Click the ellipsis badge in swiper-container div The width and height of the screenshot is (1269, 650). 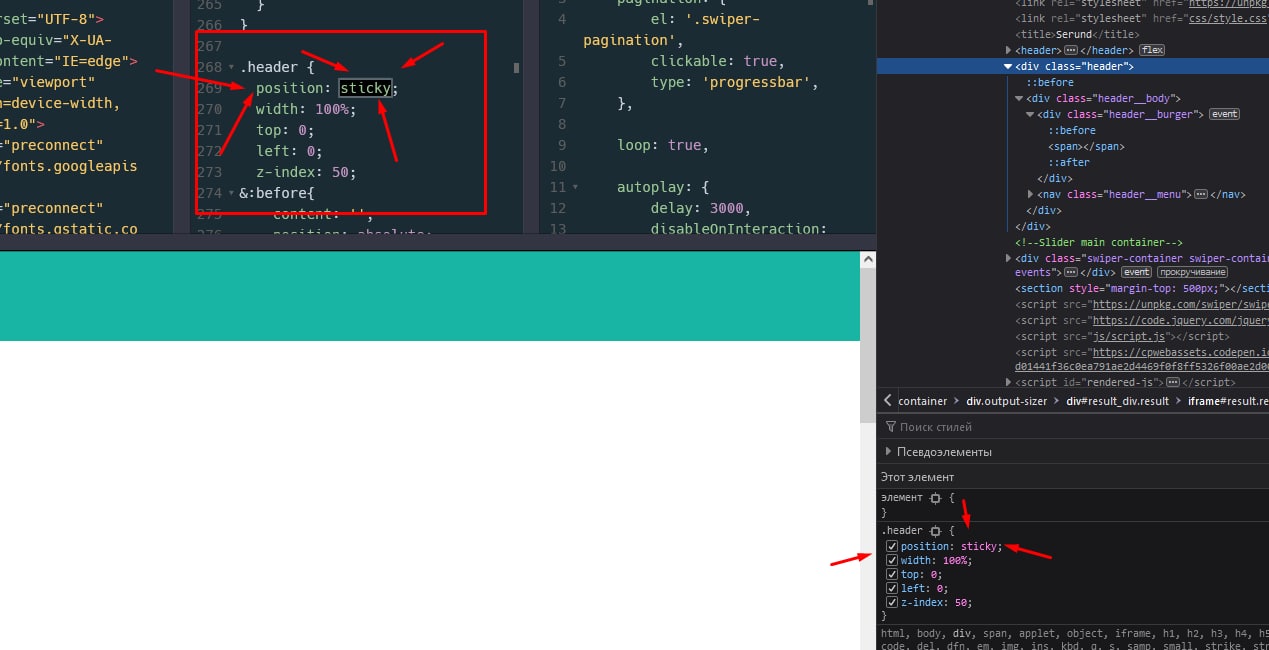pyautogui.click(x=1071, y=272)
